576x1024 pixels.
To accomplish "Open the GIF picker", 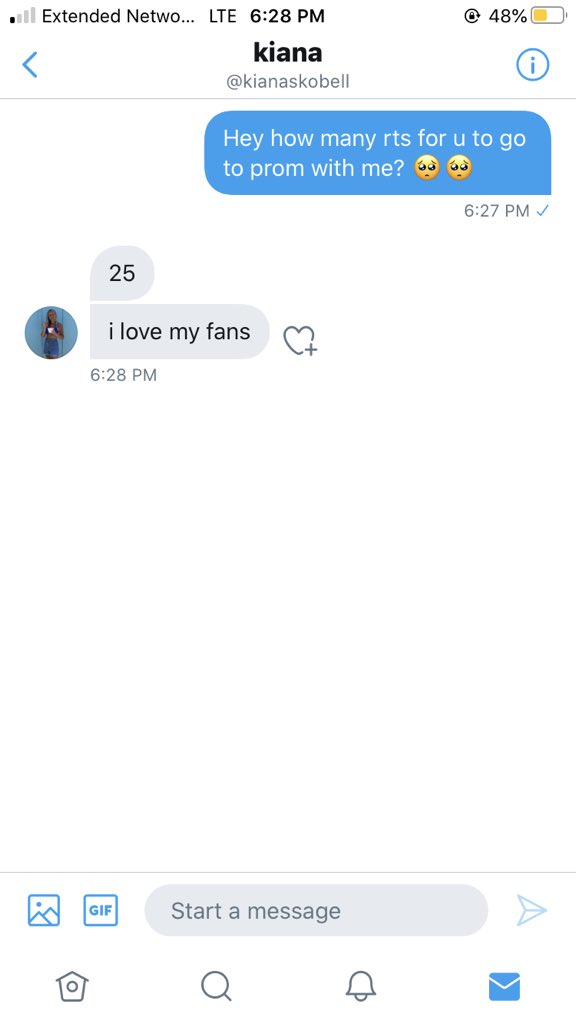I will coord(101,910).
